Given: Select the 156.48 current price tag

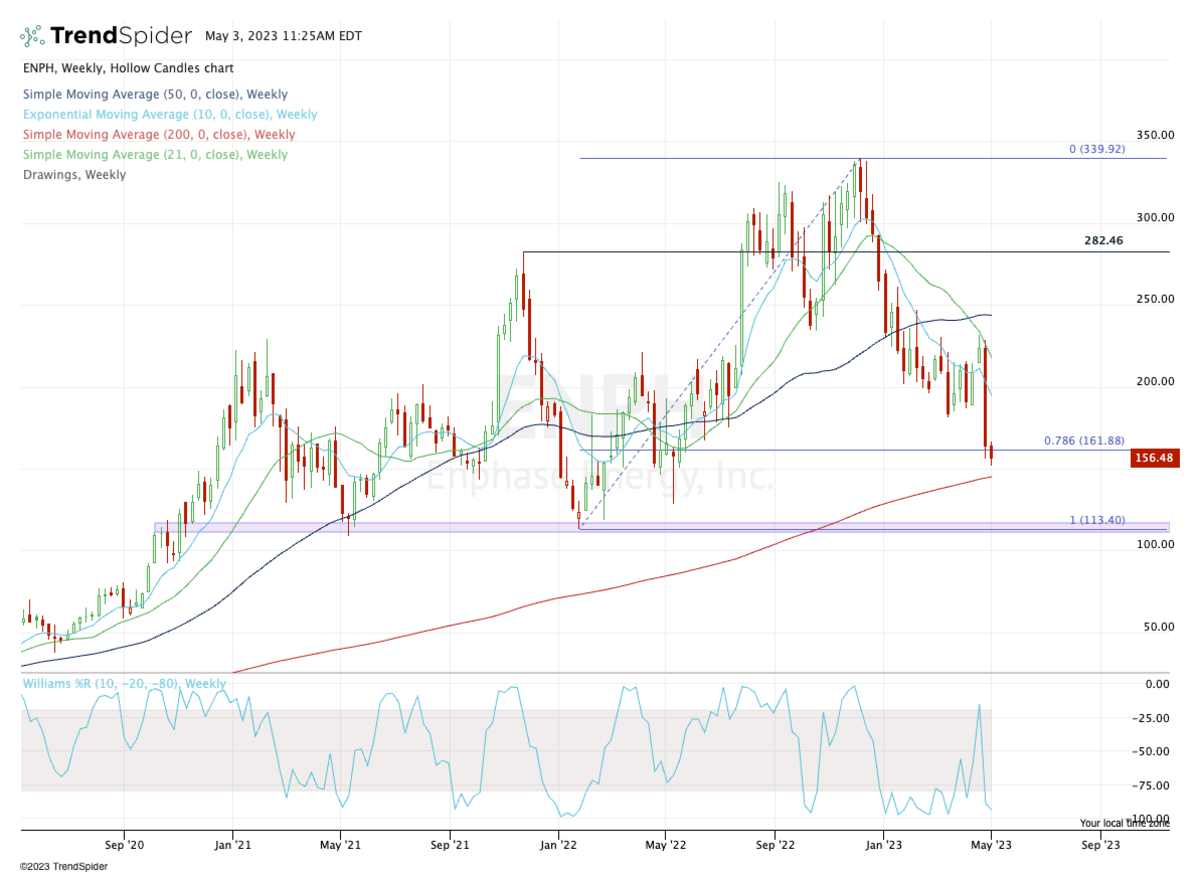Looking at the screenshot, I should pyautogui.click(x=1156, y=458).
